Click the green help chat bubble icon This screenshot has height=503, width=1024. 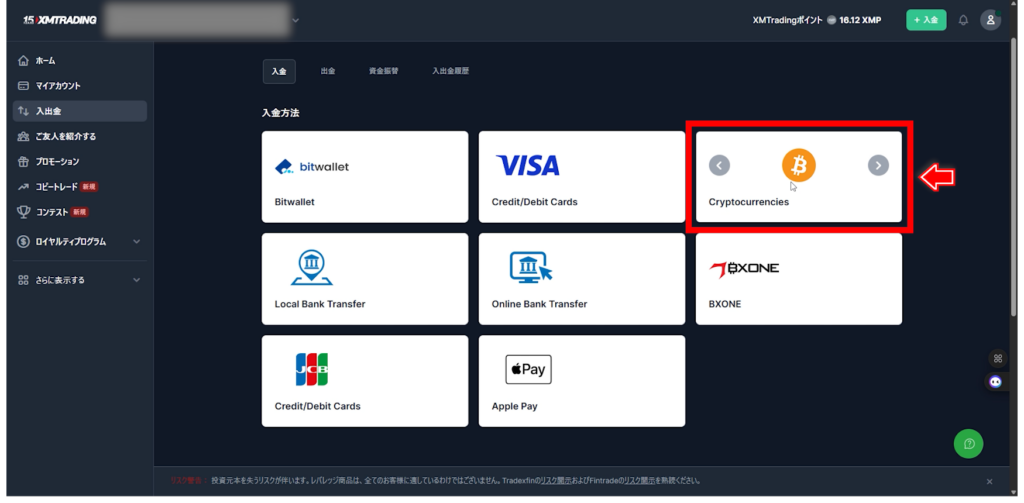(x=968, y=443)
